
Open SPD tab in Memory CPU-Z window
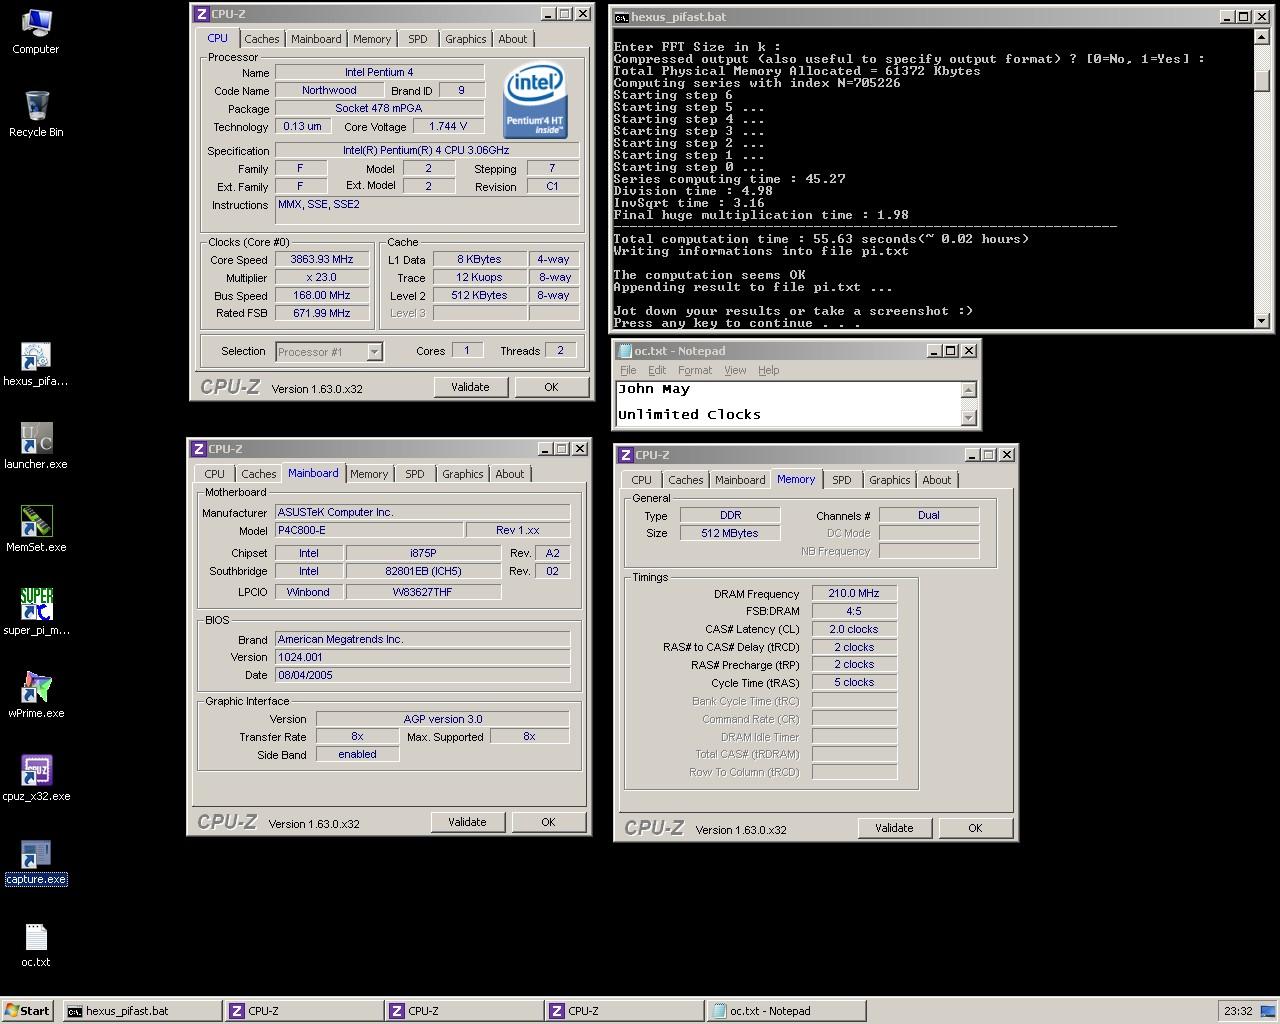842,480
